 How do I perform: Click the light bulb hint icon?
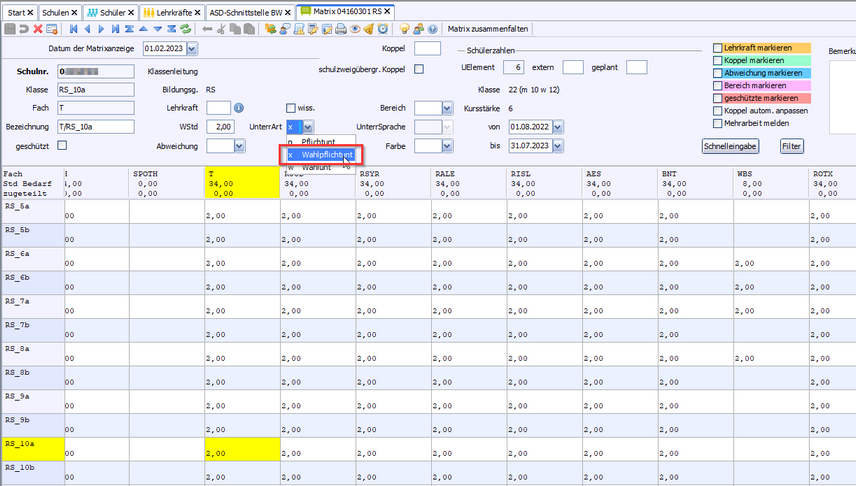(x=404, y=29)
